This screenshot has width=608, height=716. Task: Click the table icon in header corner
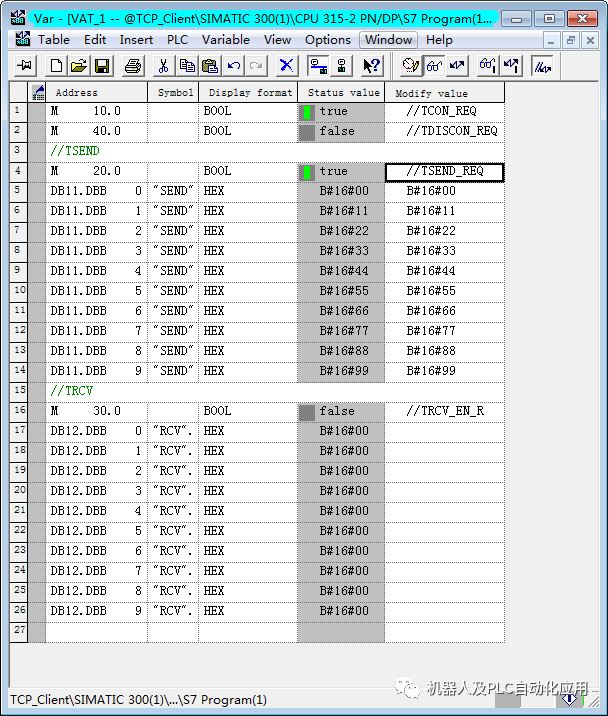(x=37, y=93)
